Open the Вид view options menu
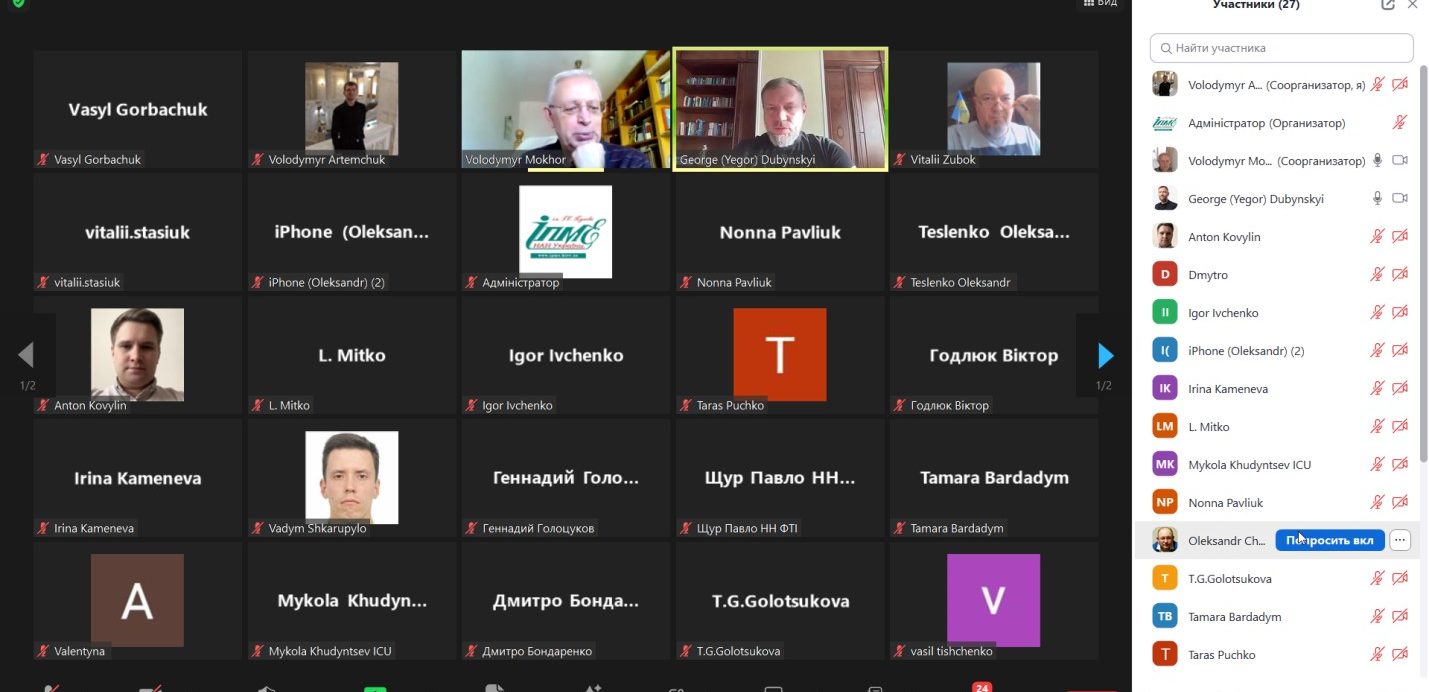 point(1100,4)
